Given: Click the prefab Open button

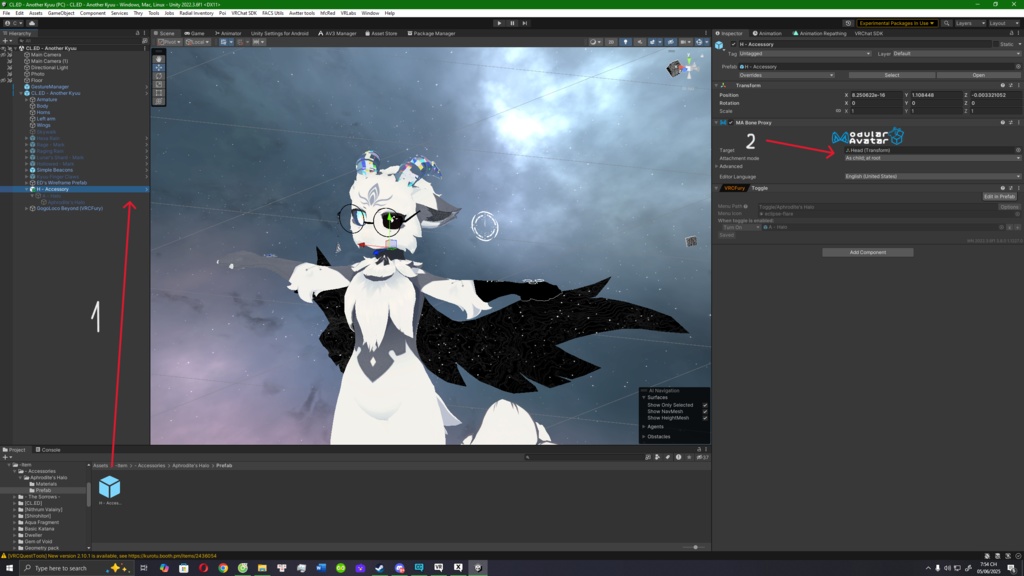Looking at the screenshot, I should pos(978,75).
